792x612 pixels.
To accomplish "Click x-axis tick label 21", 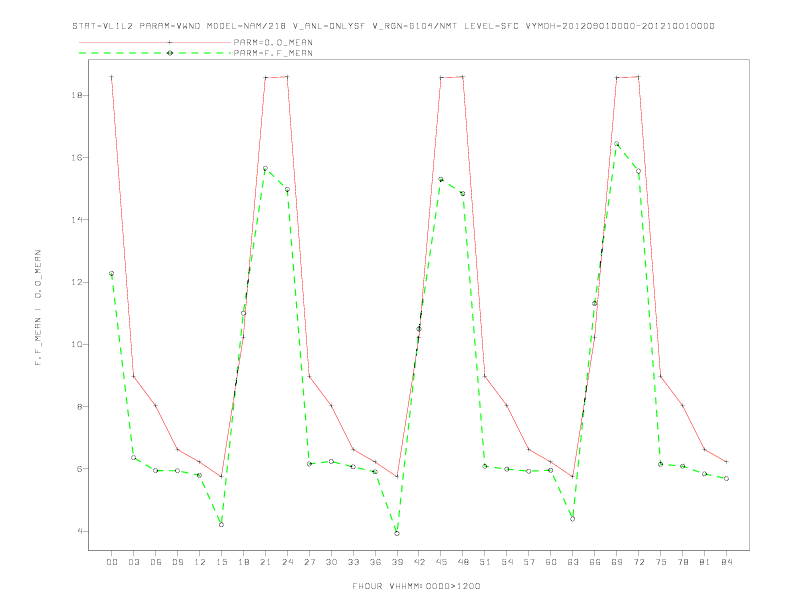I will 265,562.
